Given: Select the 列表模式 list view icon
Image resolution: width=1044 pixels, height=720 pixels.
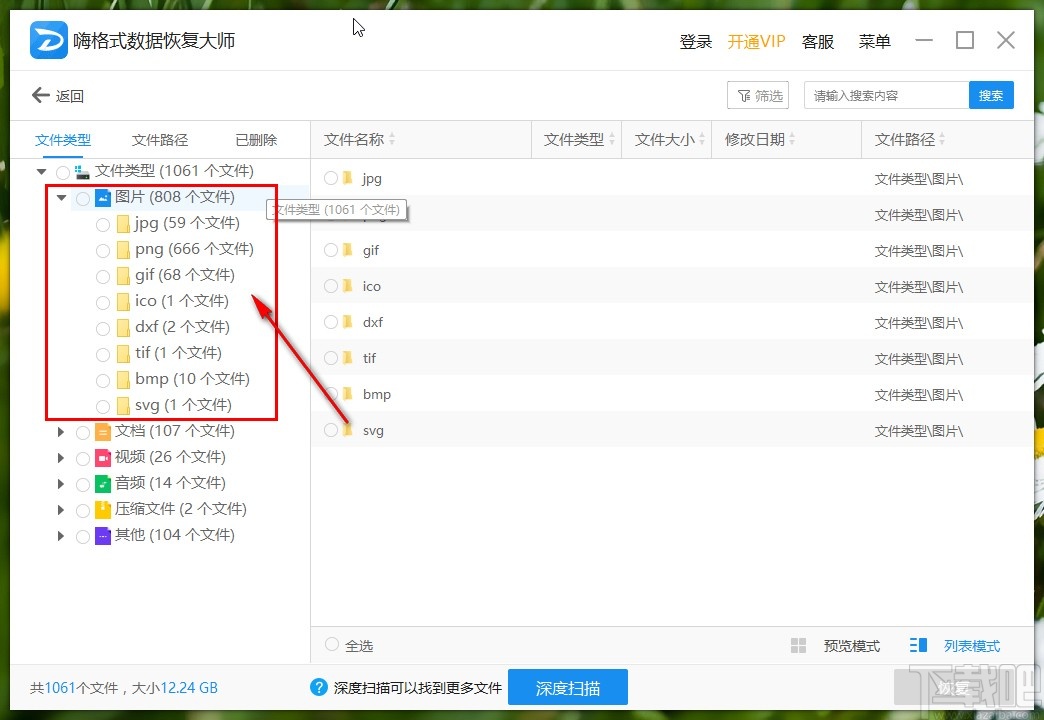Looking at the screenshot, I should click(917, 645).
